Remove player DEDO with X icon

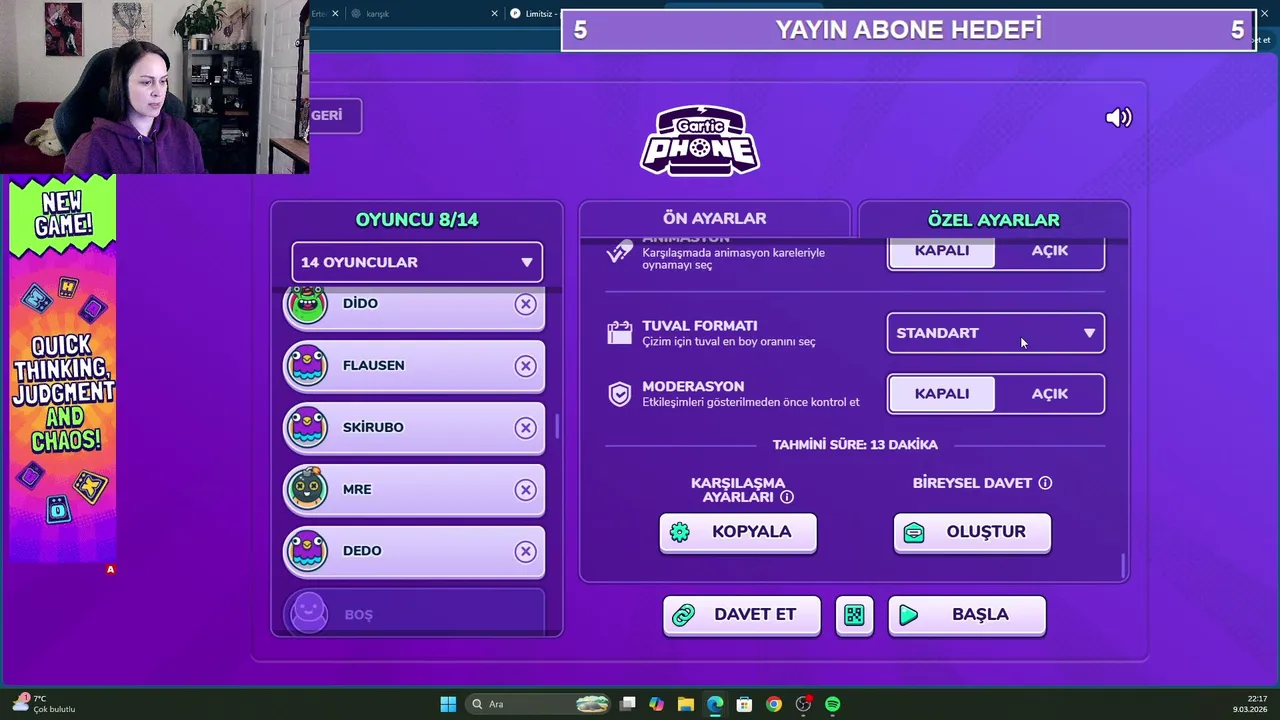tap(525, 551)
